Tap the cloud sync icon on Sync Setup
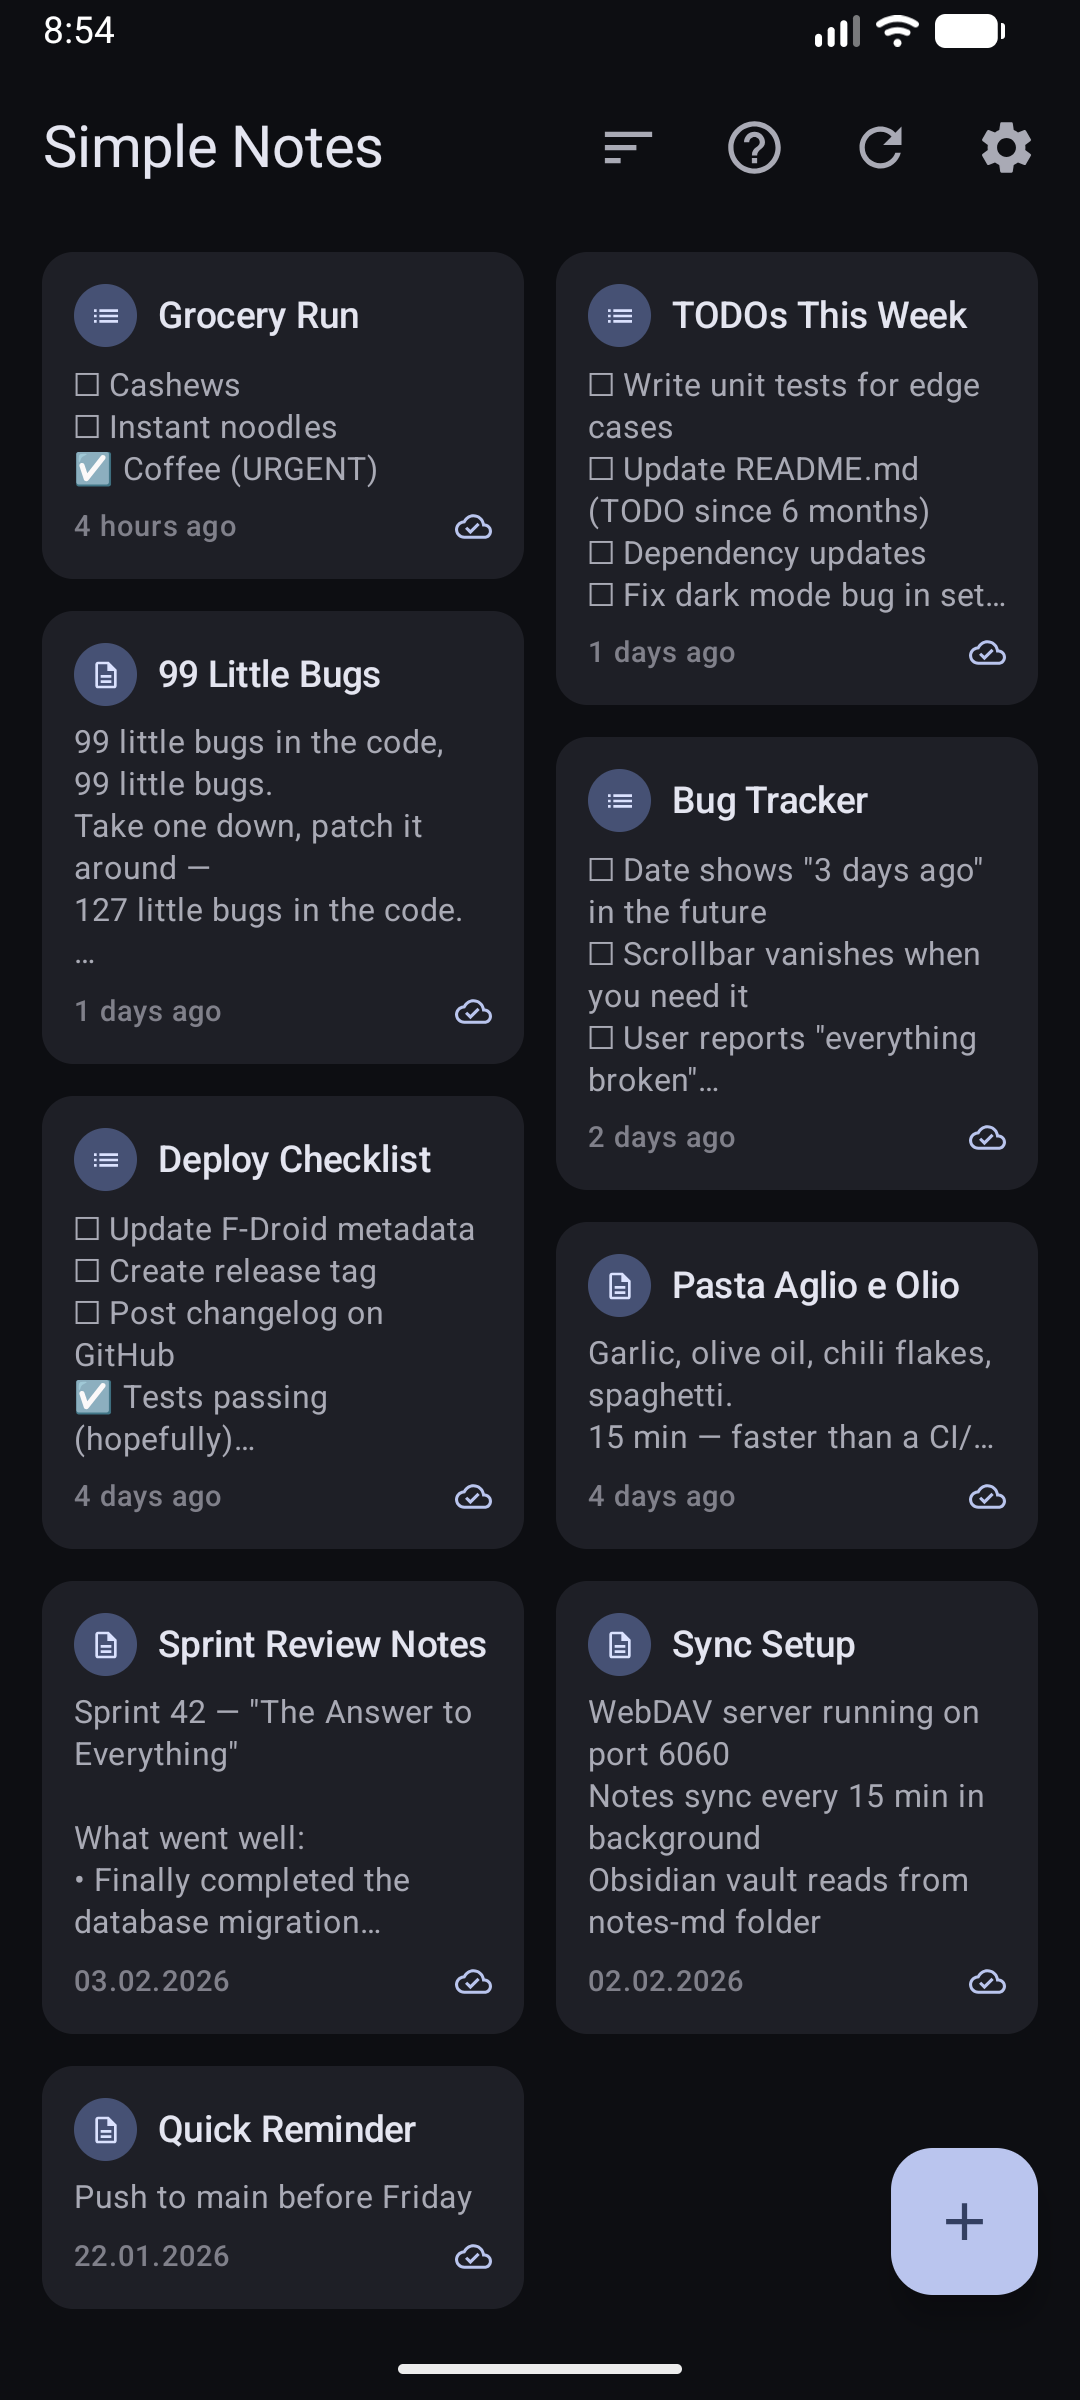Viewport: 1080px width, 2400px height. point(987,1982)
